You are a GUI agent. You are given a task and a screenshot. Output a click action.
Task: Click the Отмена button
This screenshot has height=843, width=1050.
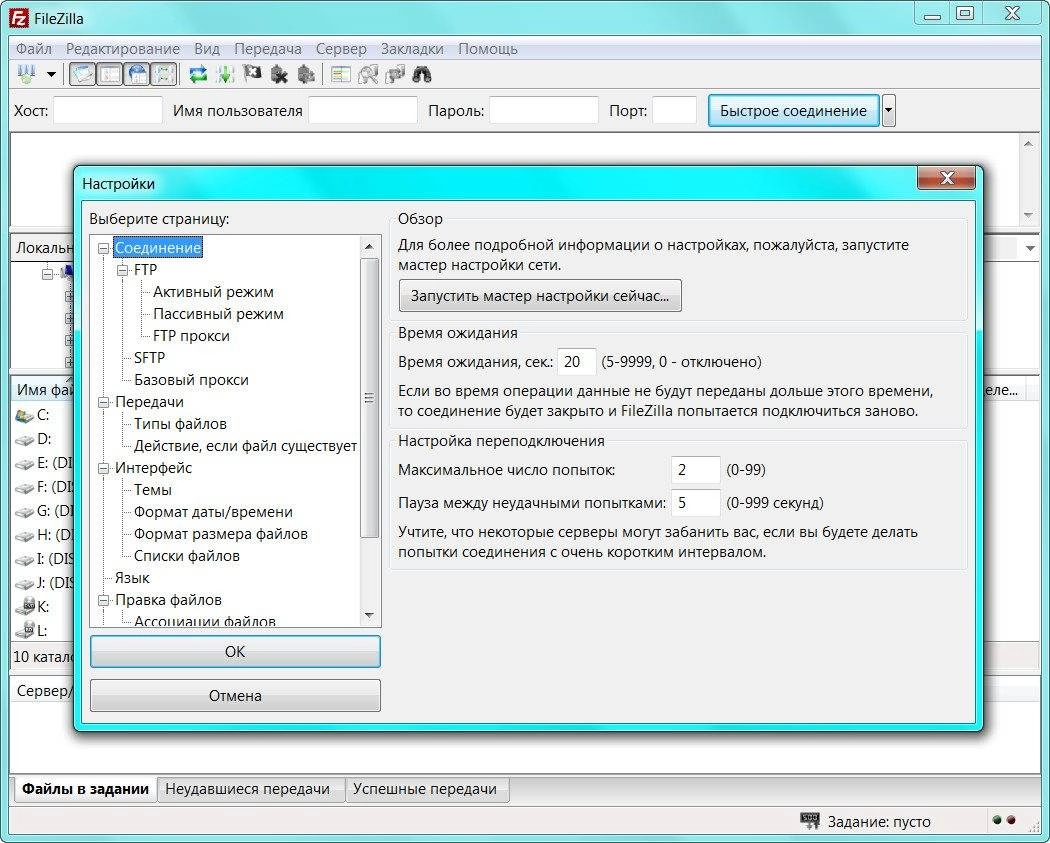[235, 696]
